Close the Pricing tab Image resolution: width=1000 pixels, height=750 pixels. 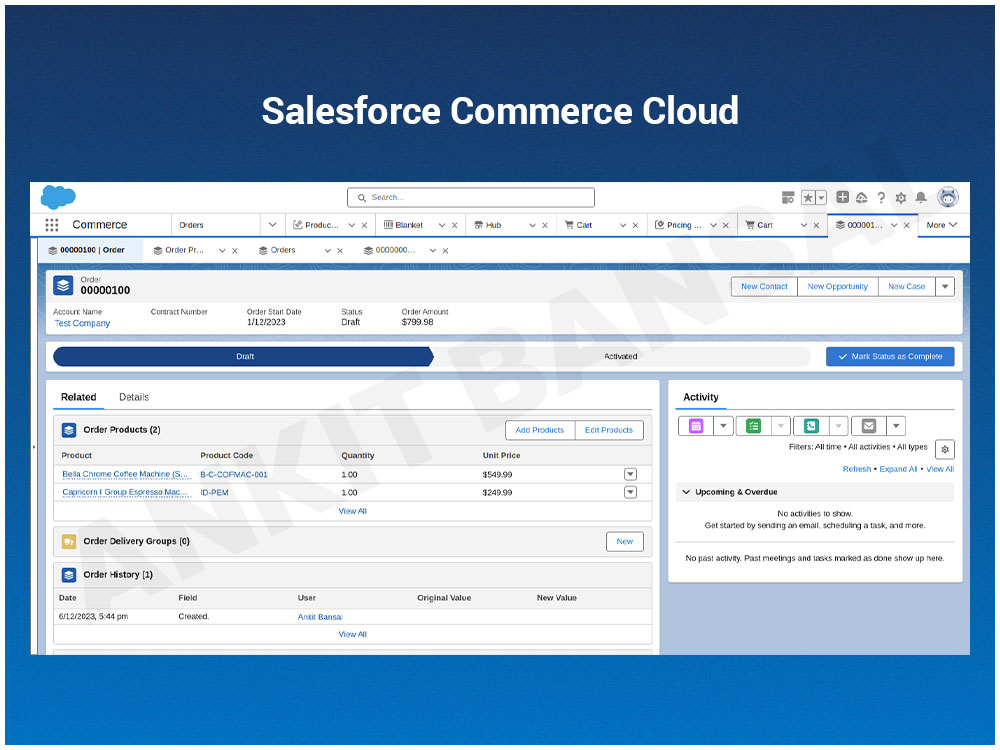[725, 225]
